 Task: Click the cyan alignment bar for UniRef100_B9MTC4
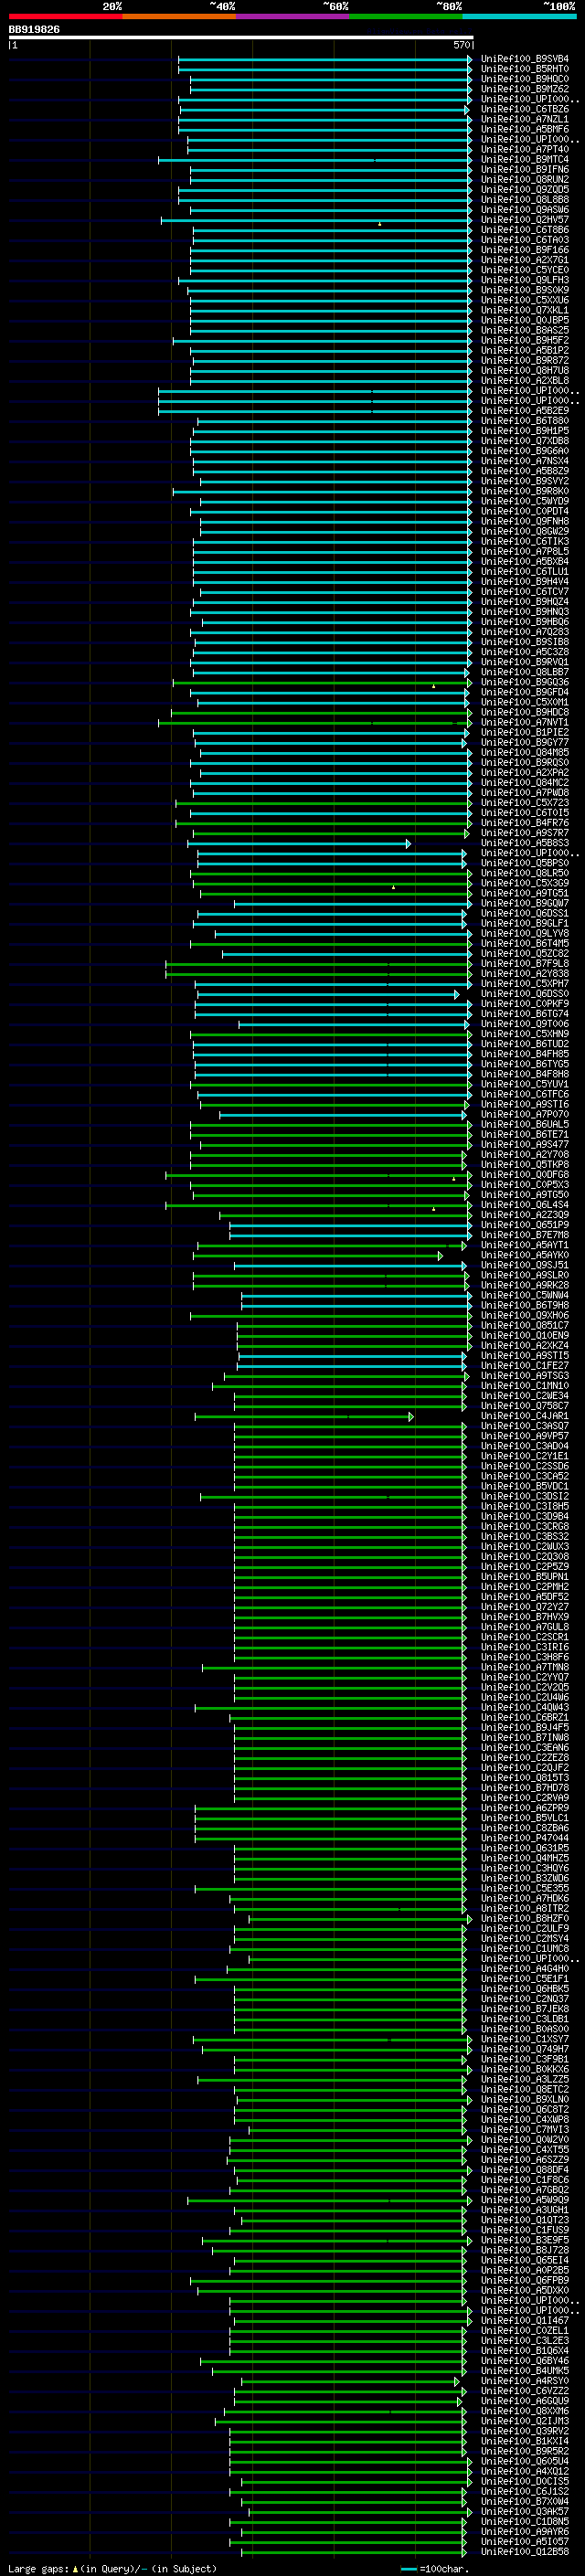314,160
